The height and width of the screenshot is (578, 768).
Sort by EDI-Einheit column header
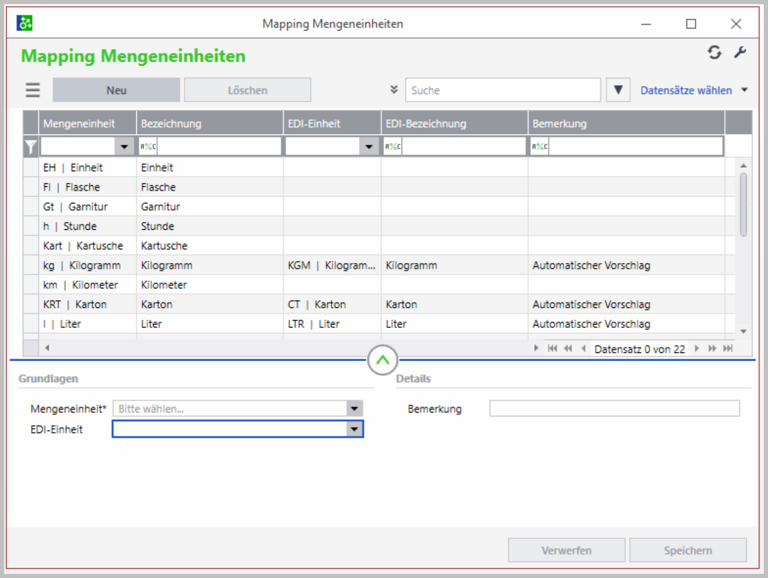(332, 123)
